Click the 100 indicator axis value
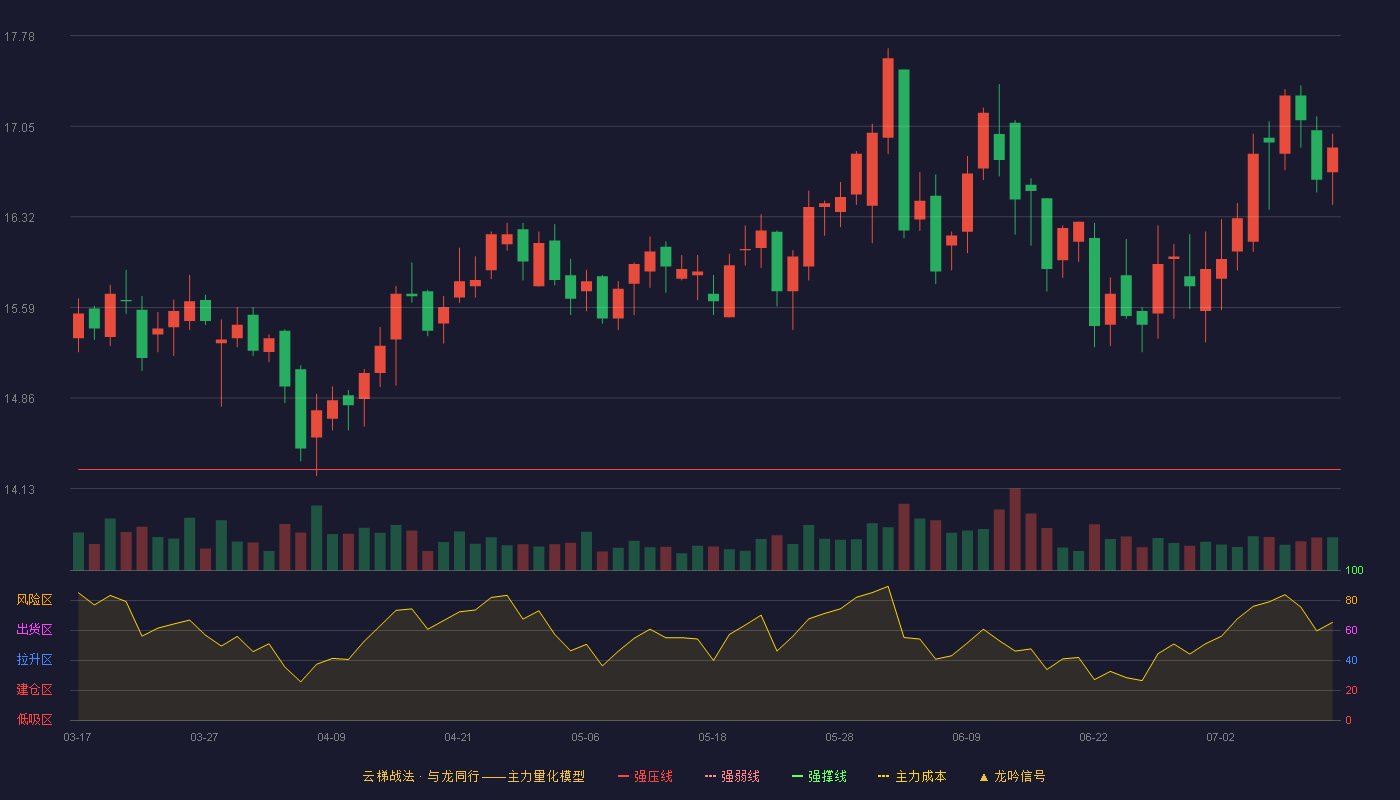 tap(1354, 571)
